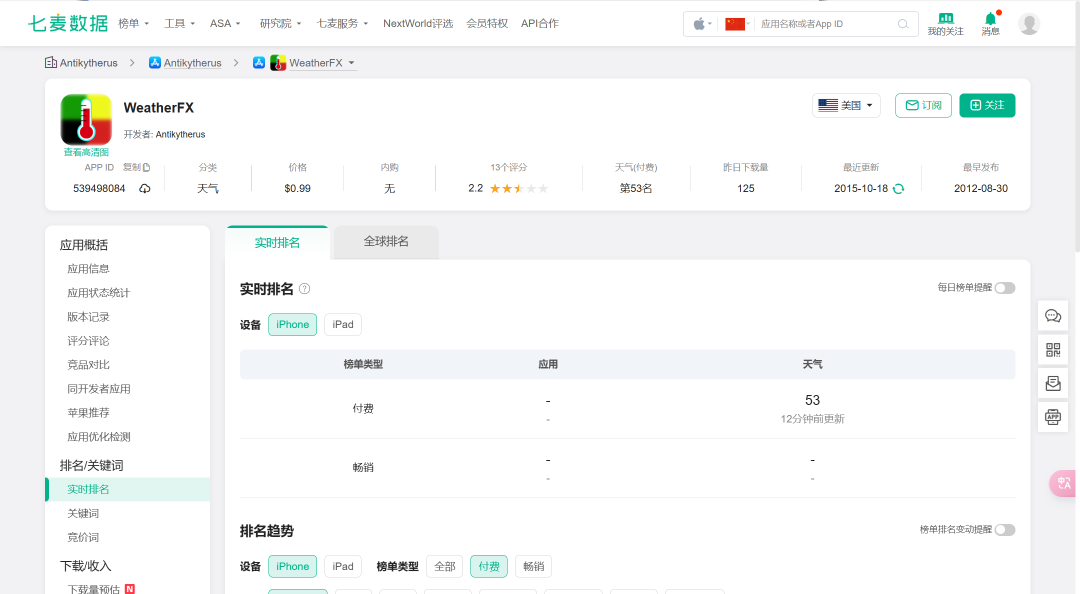Viewport: 1080px width, 594px height.
Task: Click the app name or App ID search field
Action: pyautogui.click(x=825, y=24)
